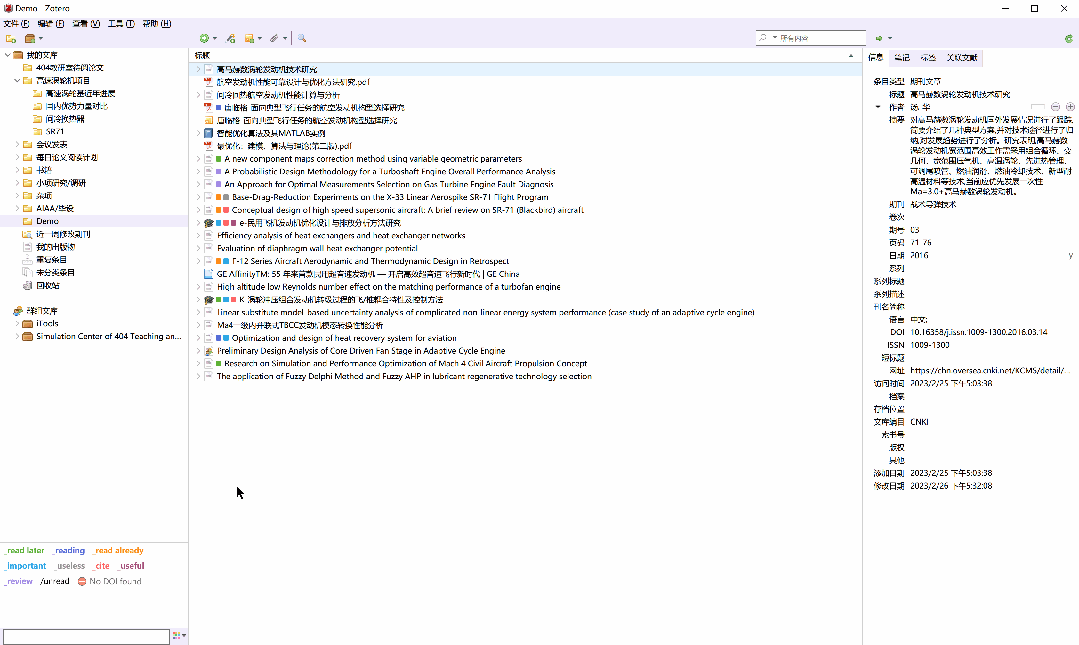
Task: Click the iTools group library icon
Action: click(x=28, y=324)
